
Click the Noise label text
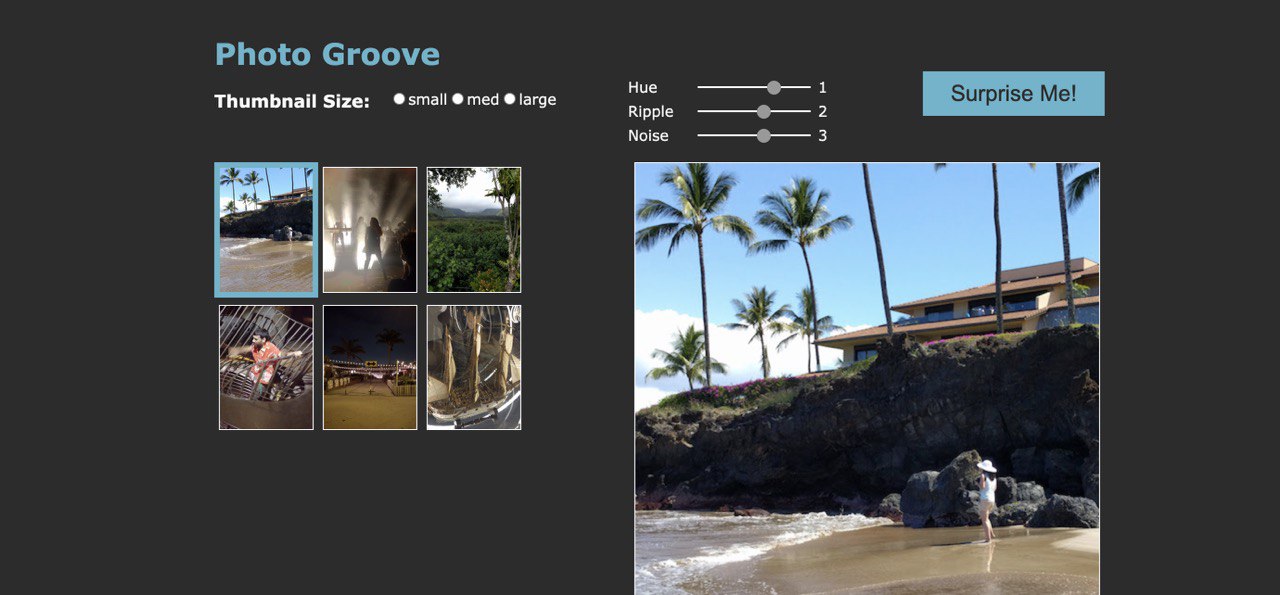(x=648, y=136)
